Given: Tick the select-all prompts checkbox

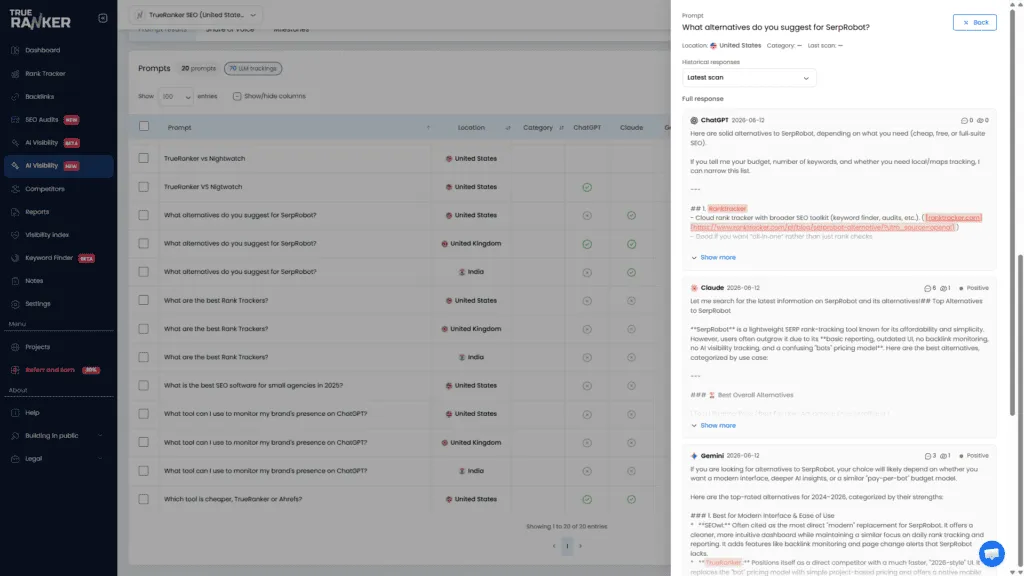Looking at the screenshot, I should [x=144, y=127].
